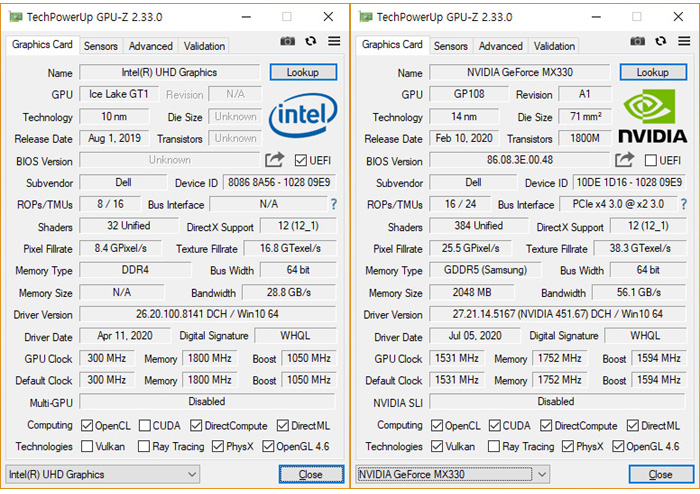Screen dimensions: 700x494
Task: Open the hamburger menu in Intel GPU-Z window
Action: pos(334,41)
